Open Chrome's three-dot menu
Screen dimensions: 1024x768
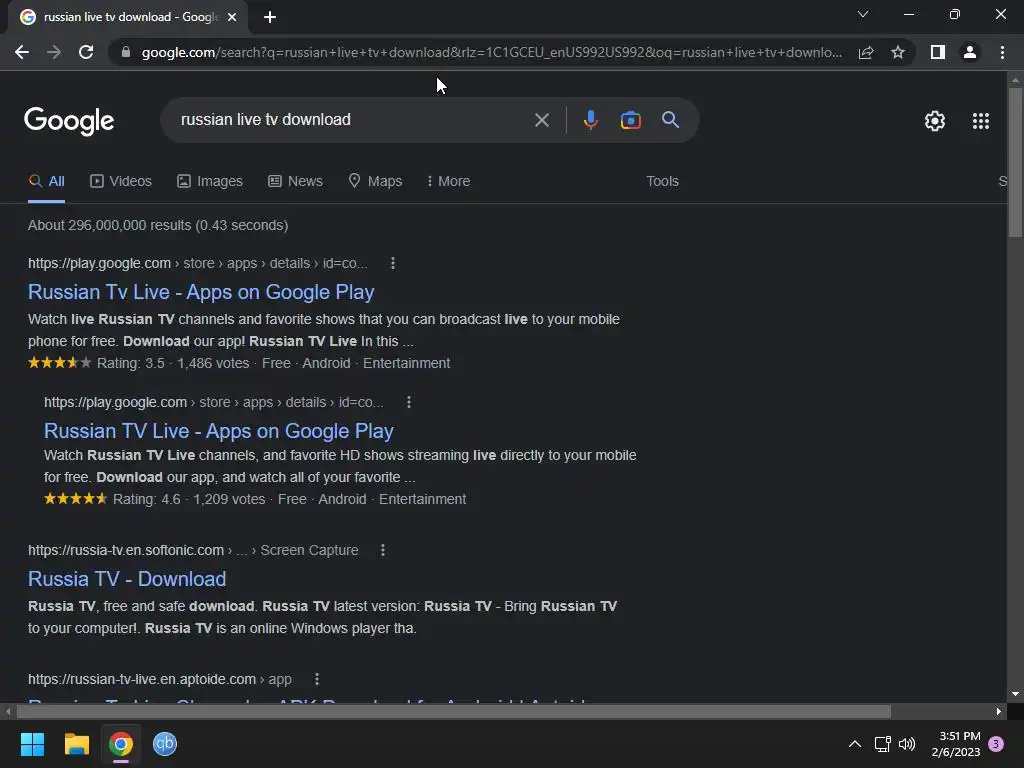click(x=1002, y=52)
